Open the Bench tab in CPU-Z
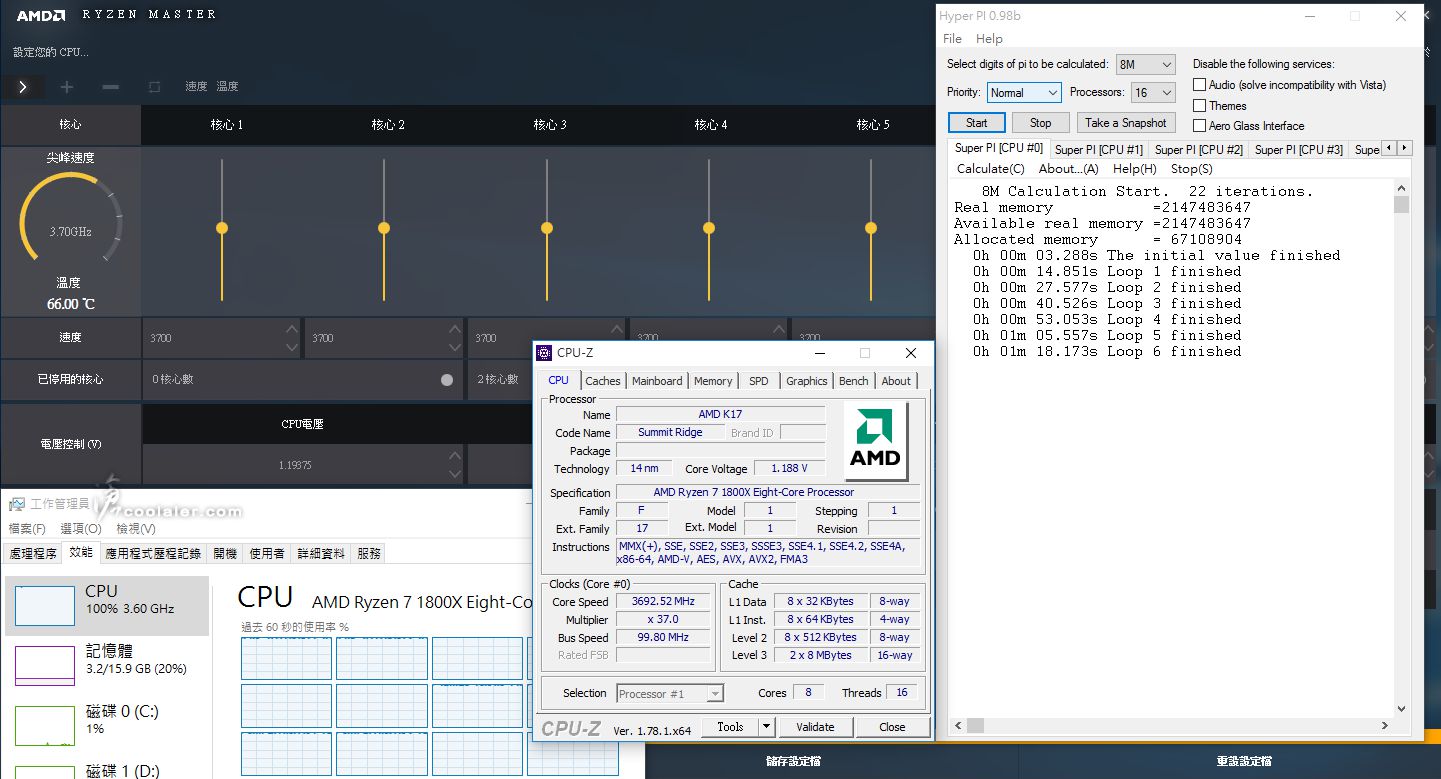Screen dimensions: 1441x779 (x=853, y=381)
